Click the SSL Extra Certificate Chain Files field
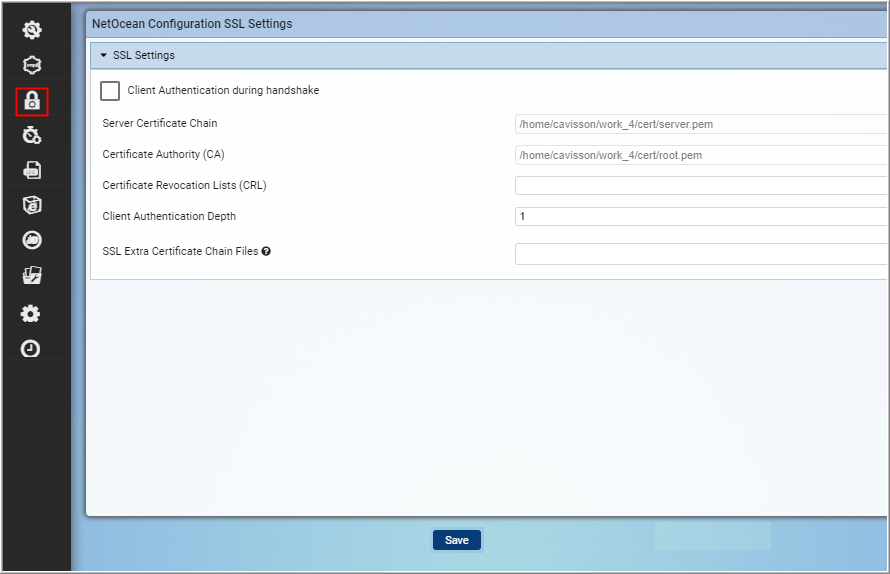The image size is (890, 574). tap(702, 254)
